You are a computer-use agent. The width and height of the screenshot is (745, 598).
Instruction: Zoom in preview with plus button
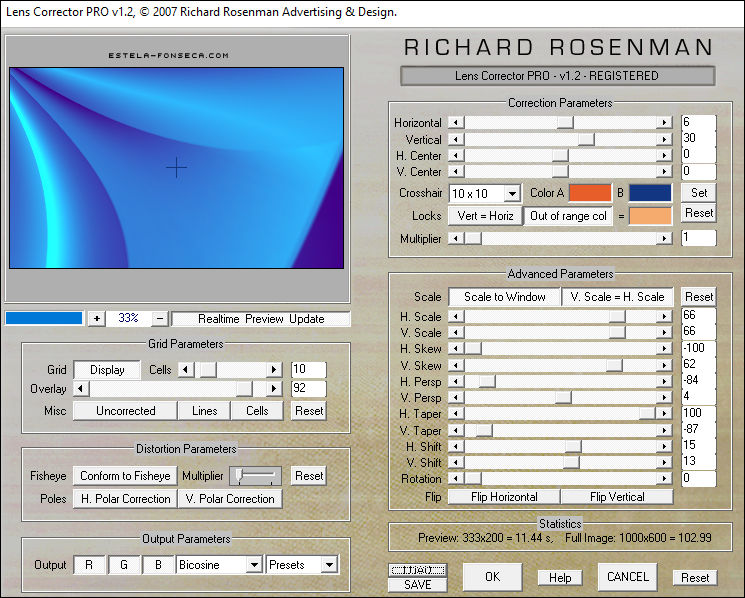[x=97, y=318]
